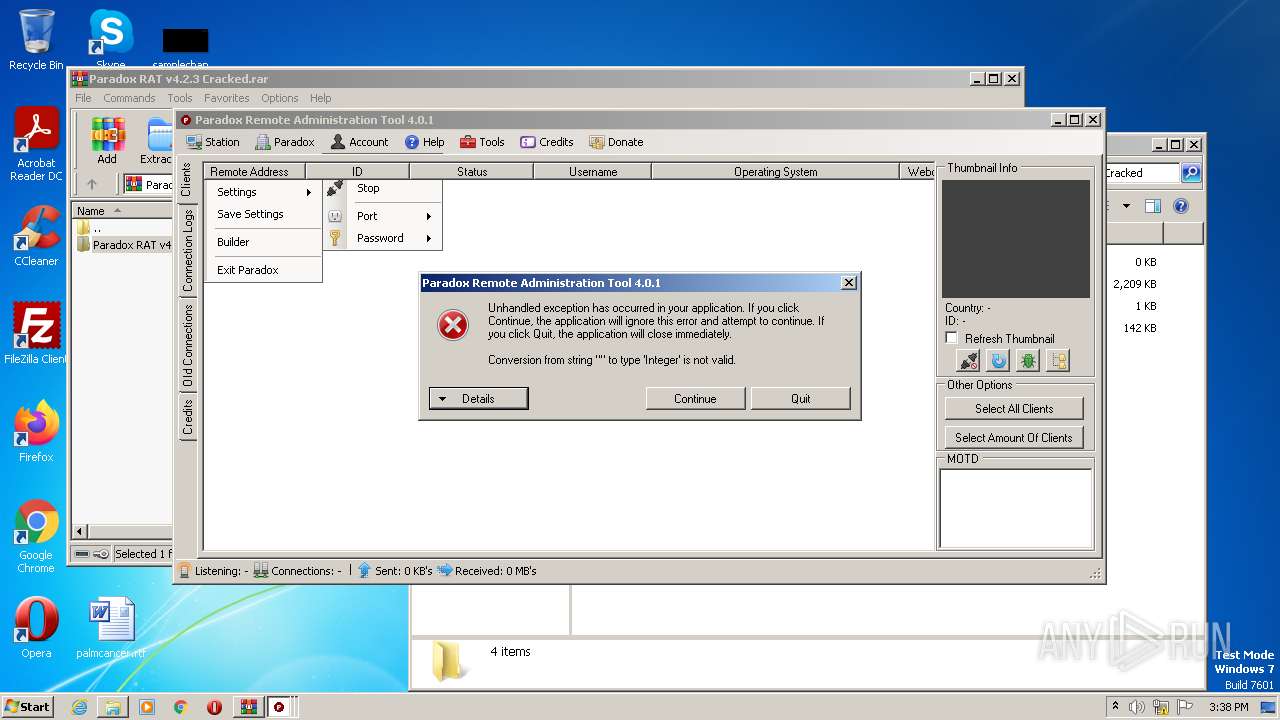1280x720 pixels.
Task: Click the Add icon in WinRAR toolbar
Action: [107, 141]
